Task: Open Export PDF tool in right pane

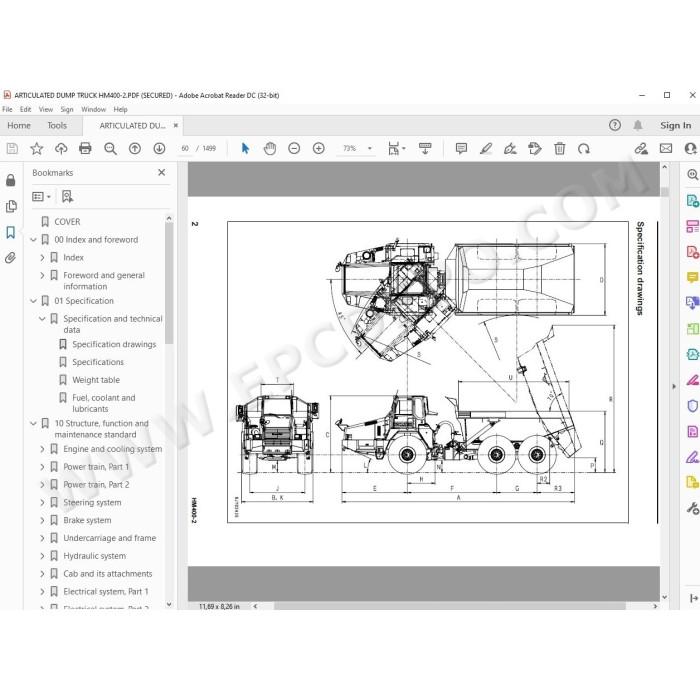Action: (x=692, y=201)
